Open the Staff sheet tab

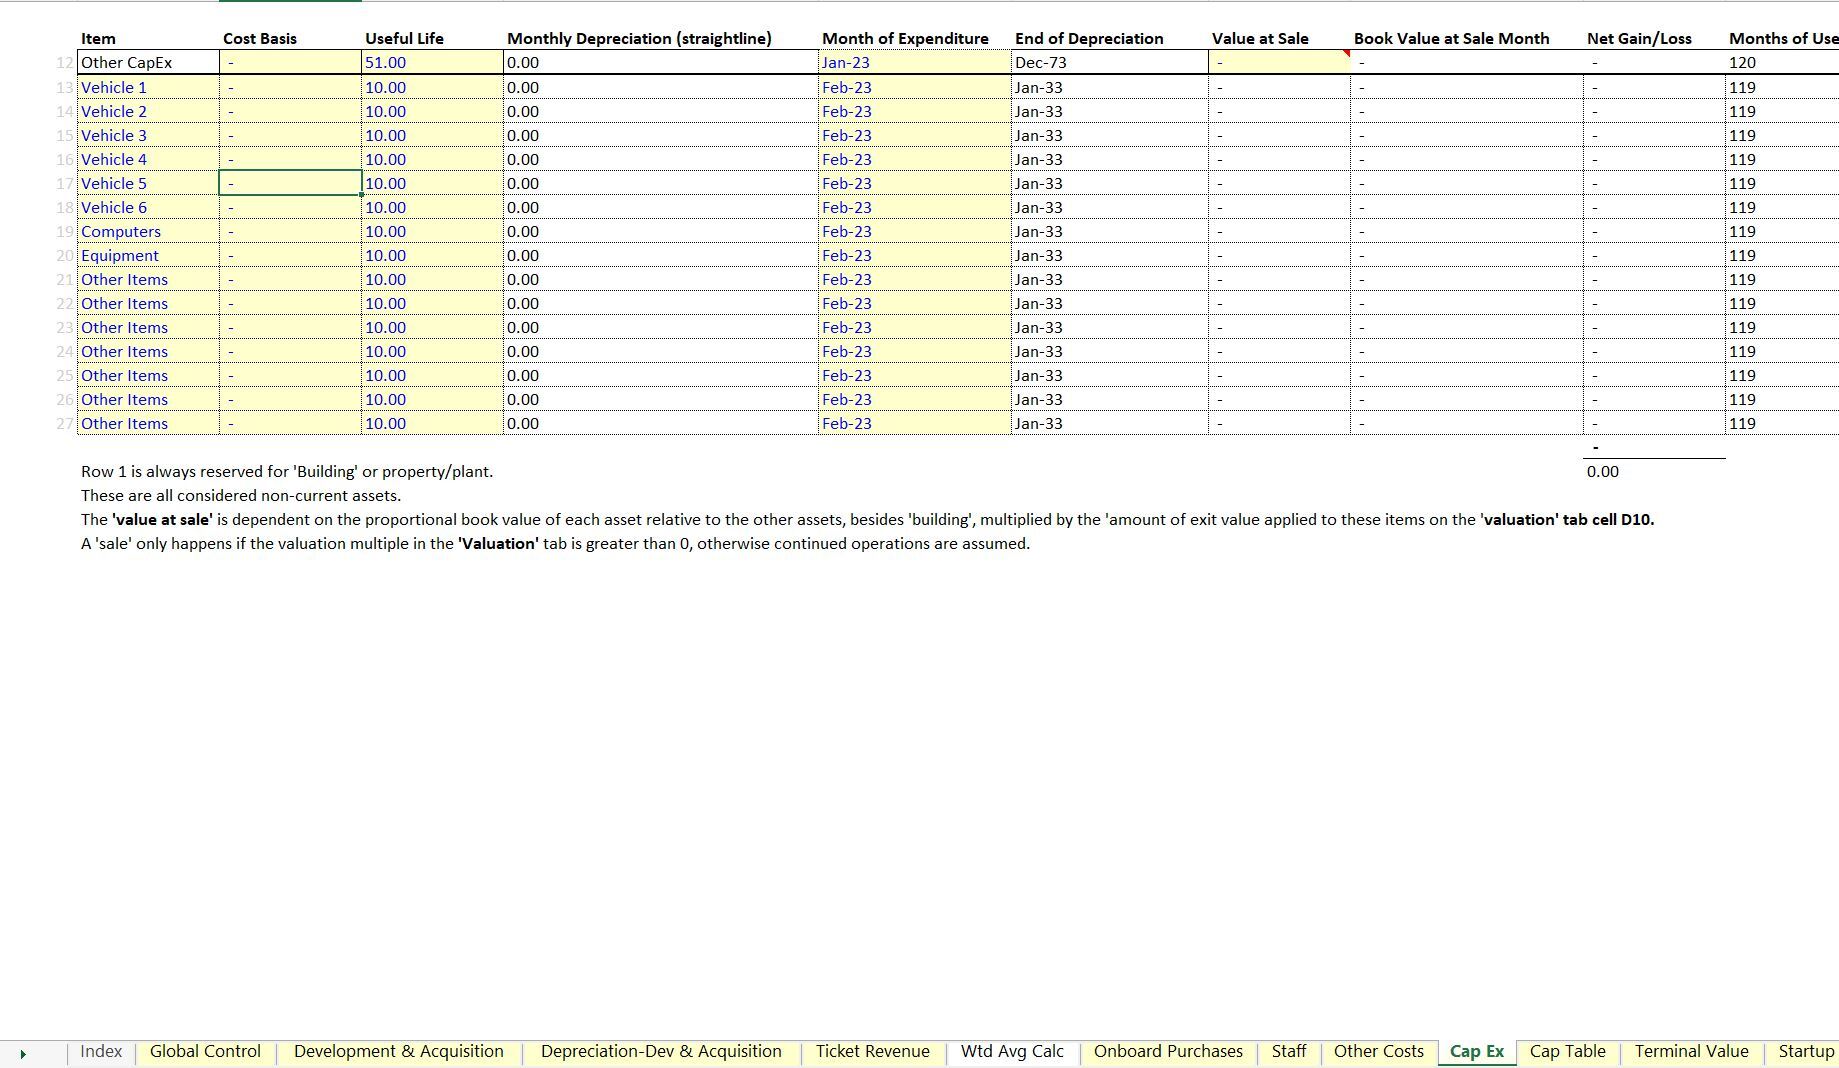1288,1052
